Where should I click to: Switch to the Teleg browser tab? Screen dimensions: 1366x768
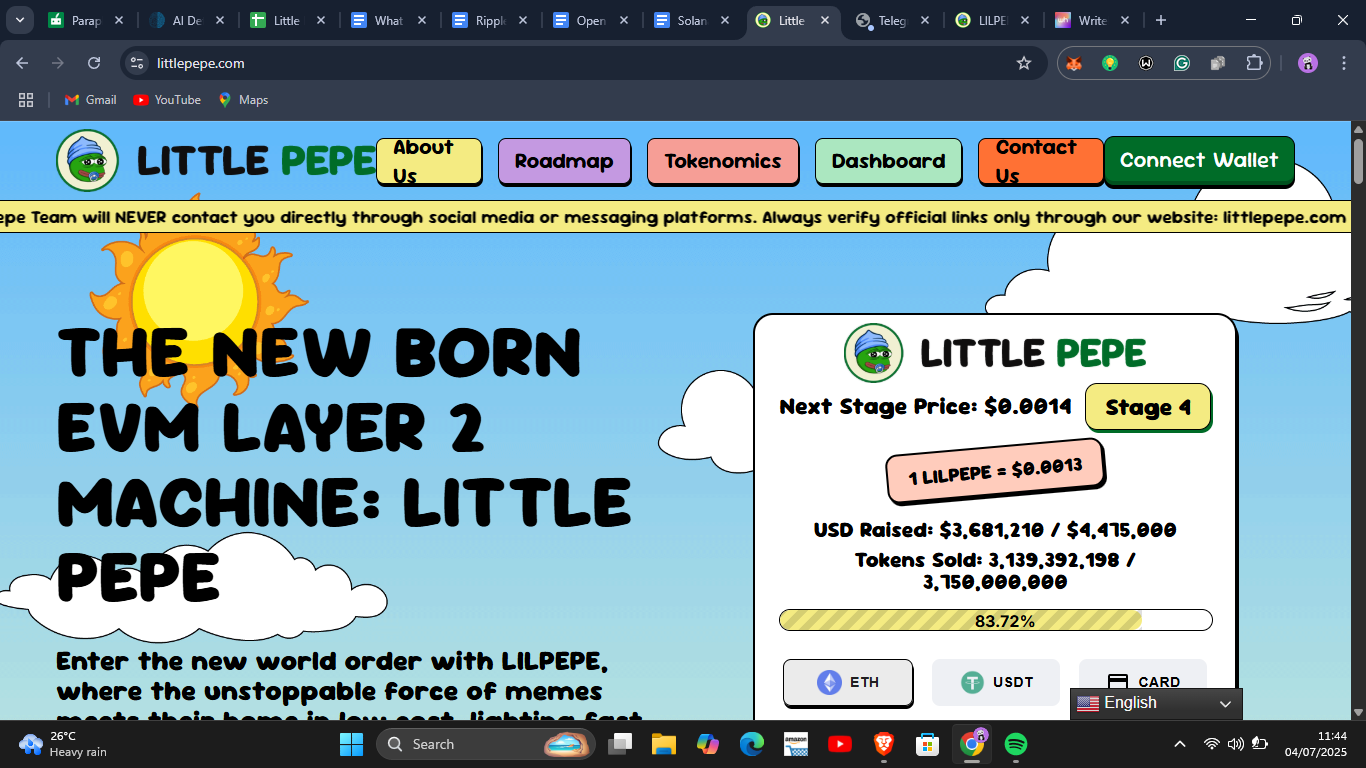893,20
